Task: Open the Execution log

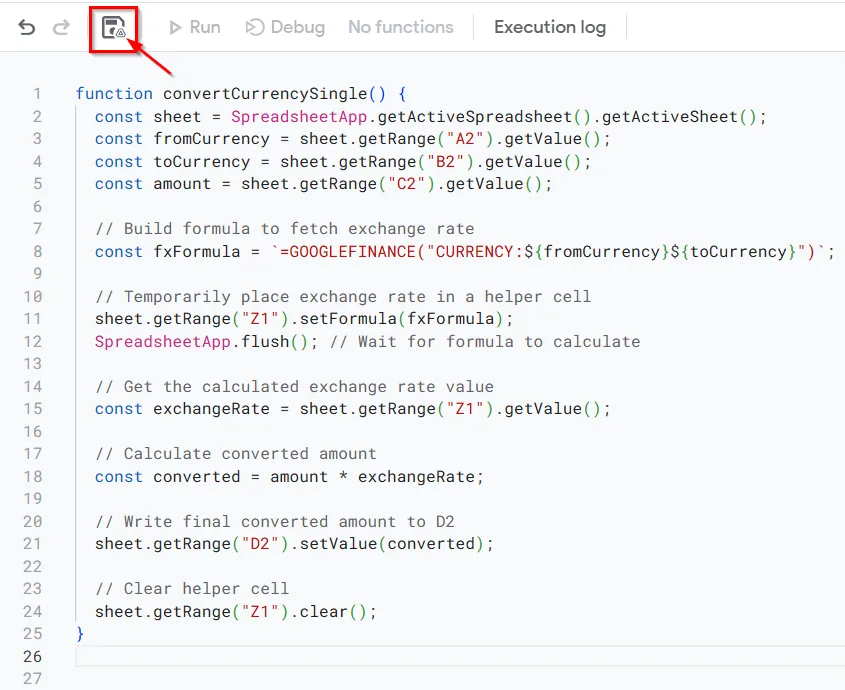Action: [550, 27]
